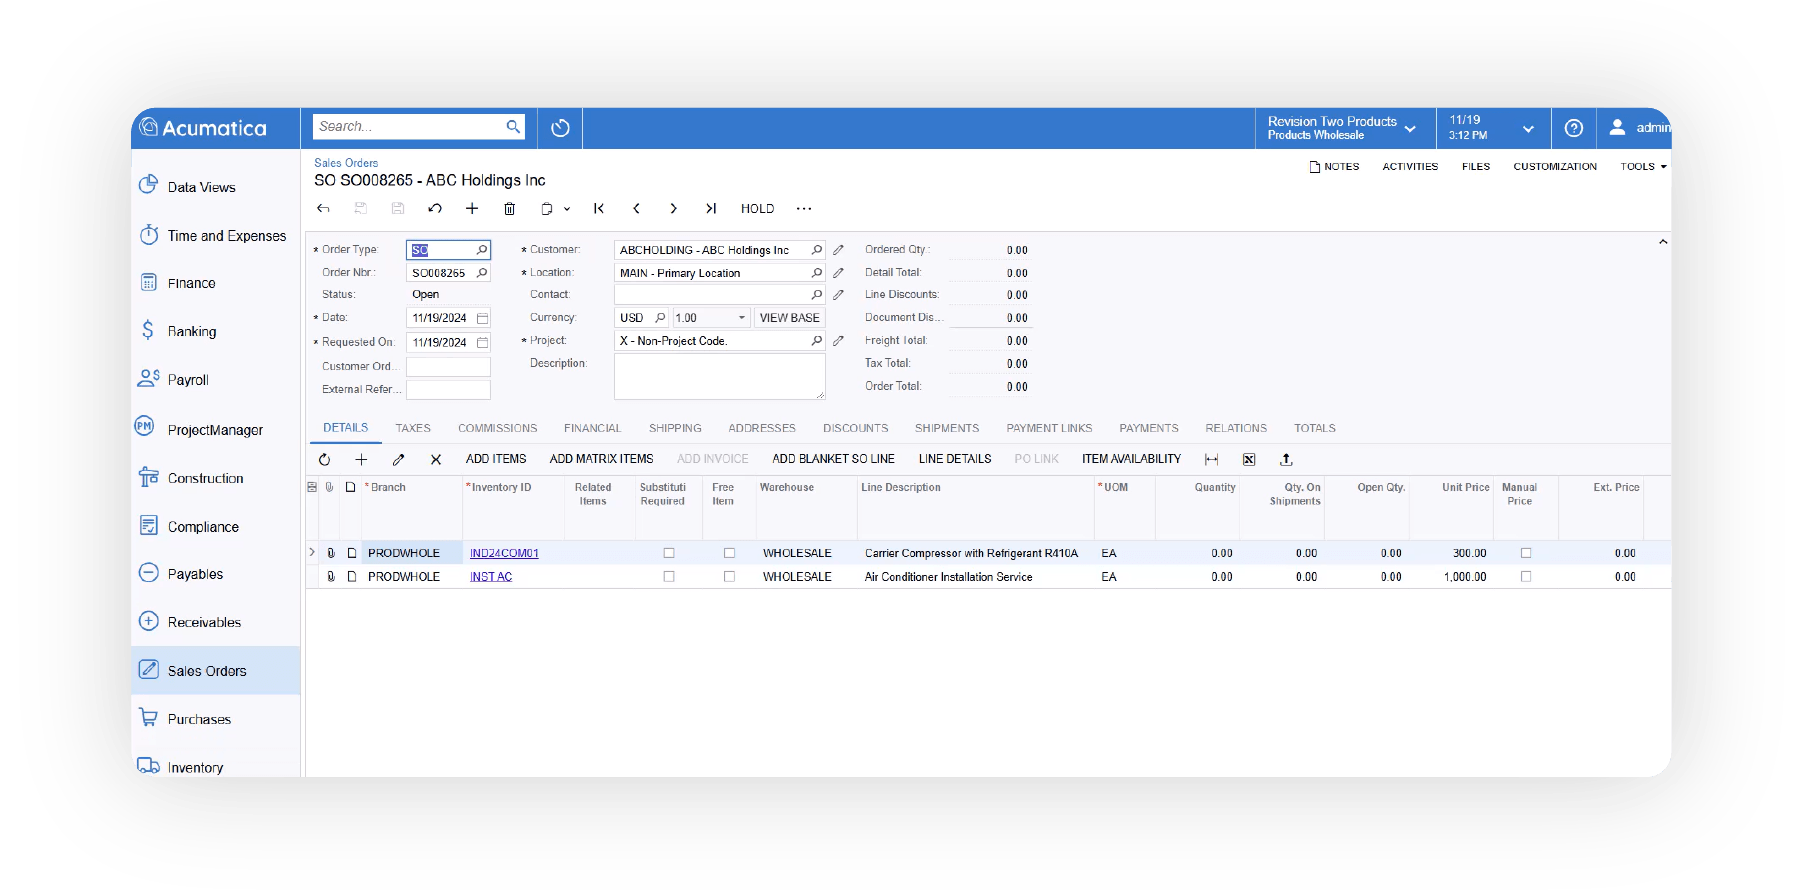The width and height of the screenshot is (1800, 895).
Task: Open the INSTAC inventory link
Action: click(x=491, y=577)
